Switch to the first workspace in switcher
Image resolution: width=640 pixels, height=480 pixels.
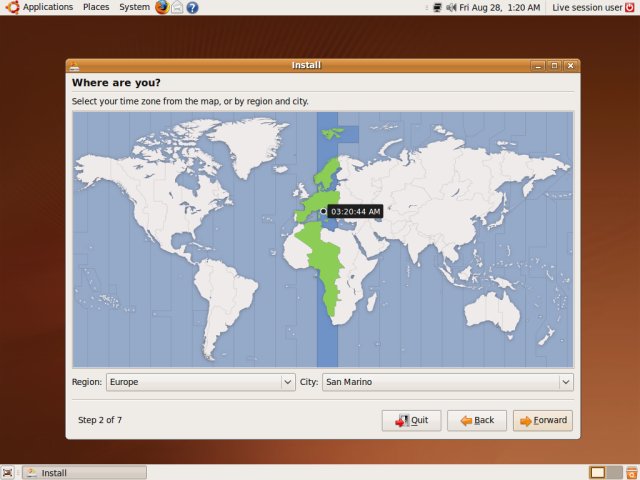598,473
